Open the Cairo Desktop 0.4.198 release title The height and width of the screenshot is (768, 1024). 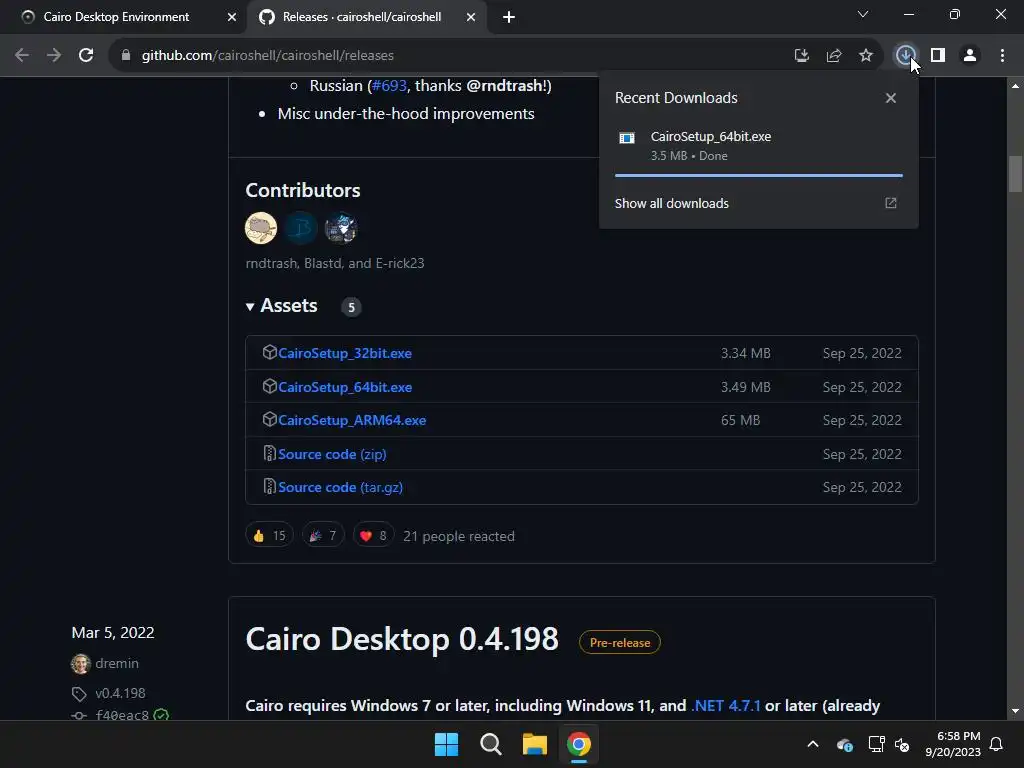coord(402,639)
